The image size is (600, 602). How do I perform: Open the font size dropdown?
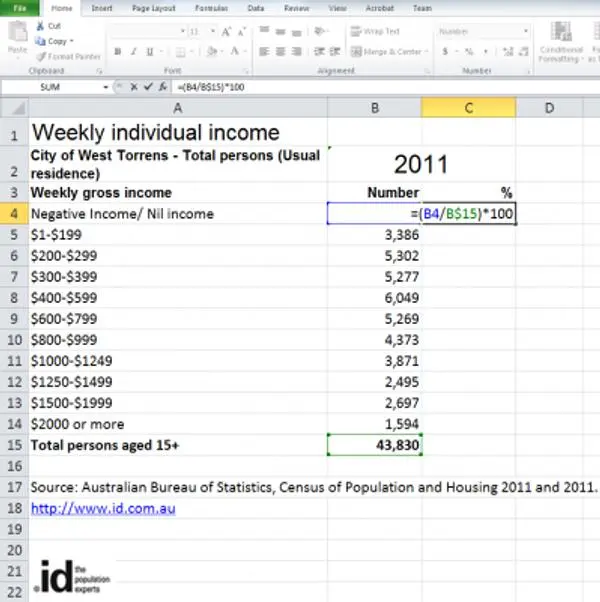click(213, 31)
